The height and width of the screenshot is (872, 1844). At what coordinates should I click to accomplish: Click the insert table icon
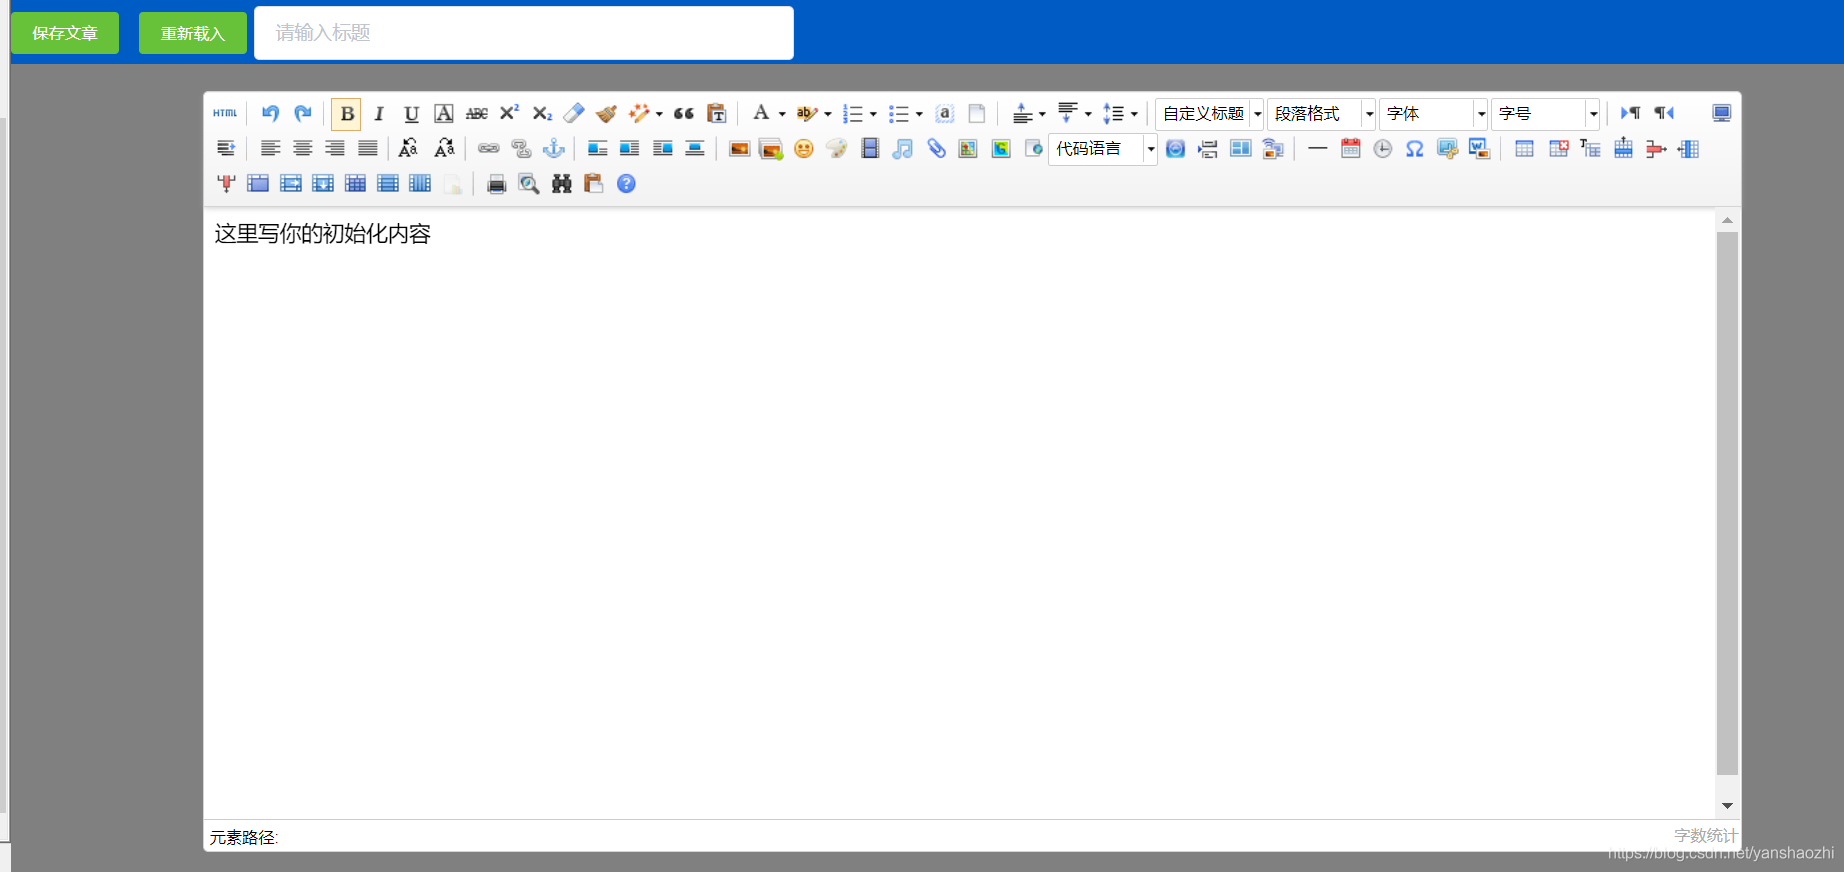(x=1524, y=149)
